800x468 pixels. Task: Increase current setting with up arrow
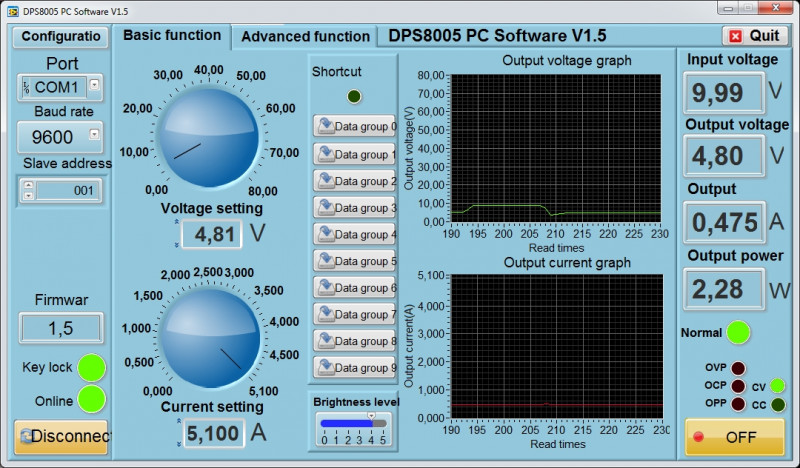click(179, 422)
